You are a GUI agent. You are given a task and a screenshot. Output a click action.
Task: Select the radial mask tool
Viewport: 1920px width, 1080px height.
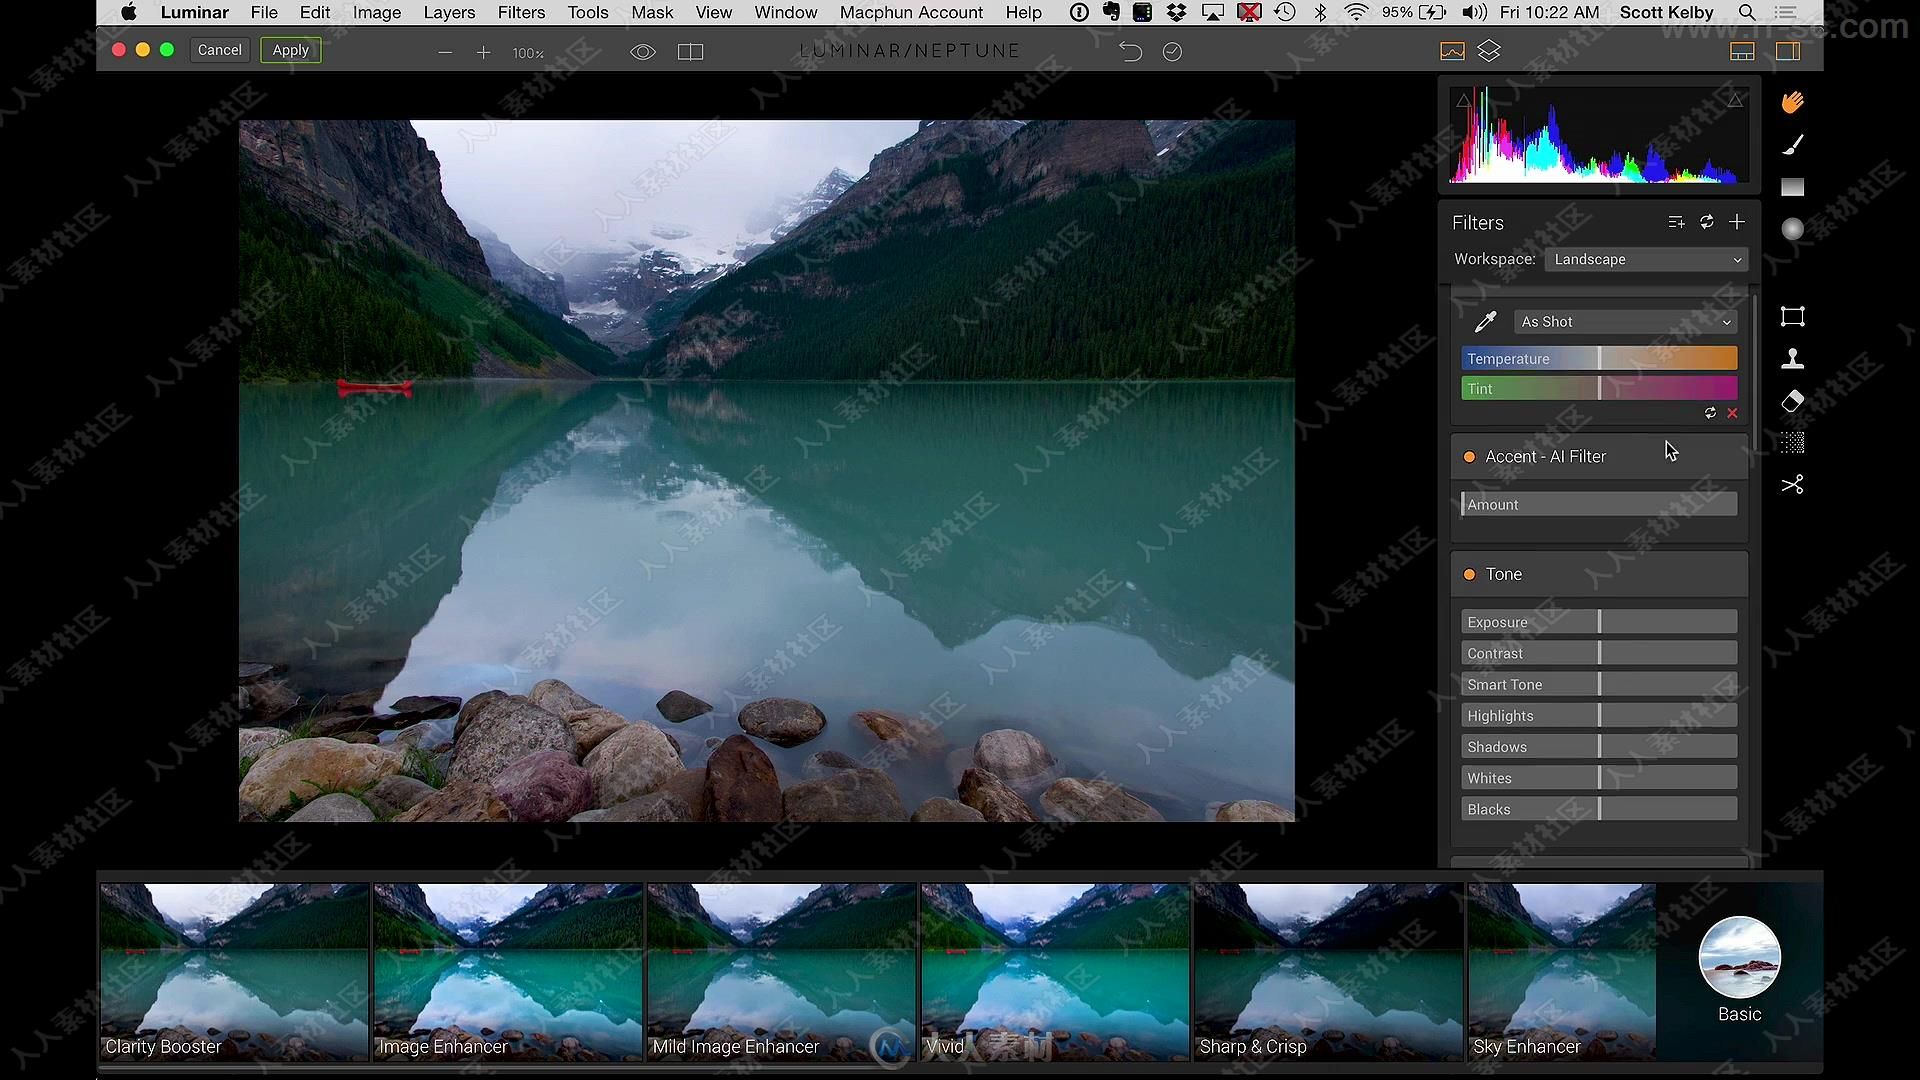point(1792,231)
